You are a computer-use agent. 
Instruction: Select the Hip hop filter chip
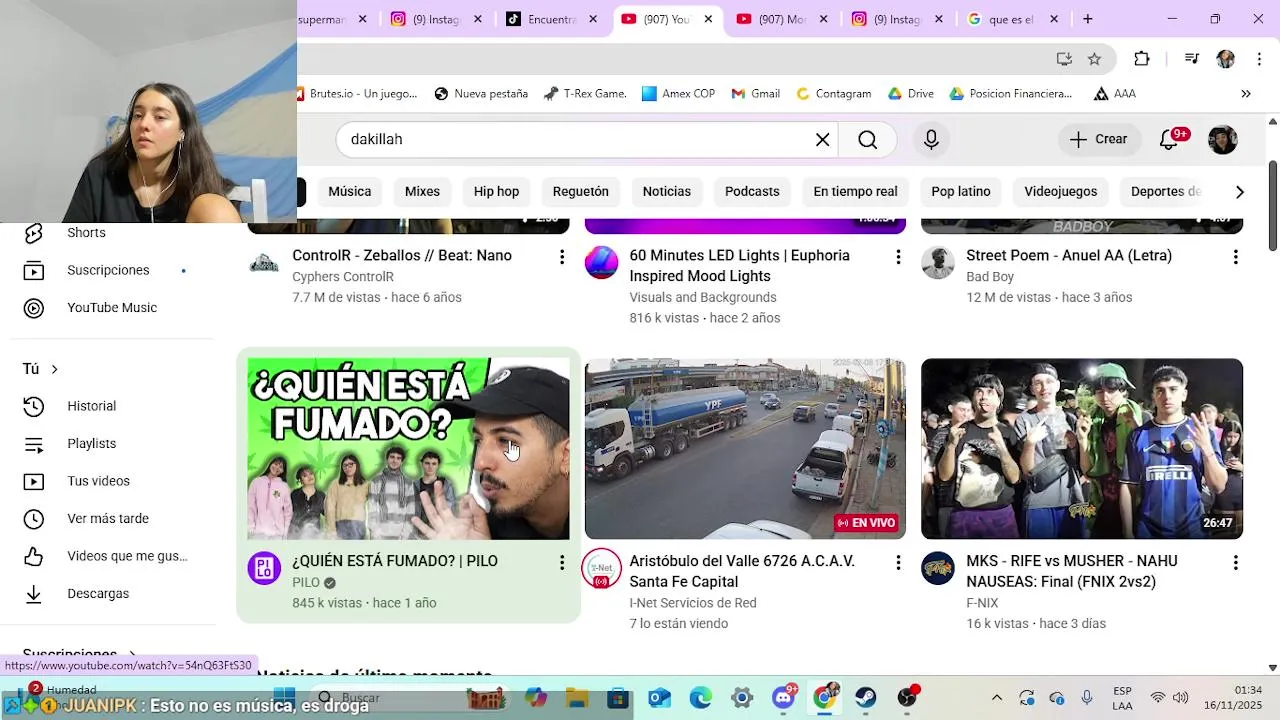[496, 191]
